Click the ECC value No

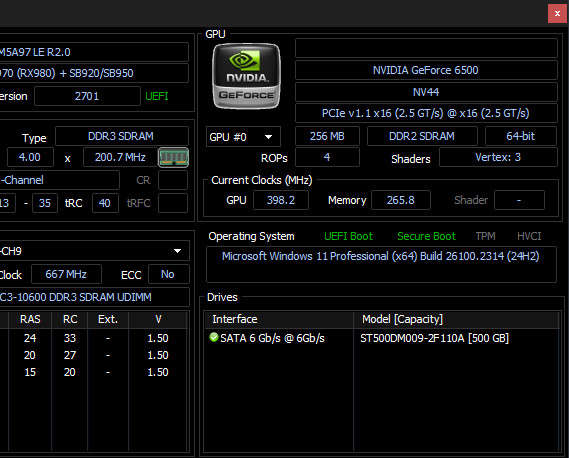point(168,274)
